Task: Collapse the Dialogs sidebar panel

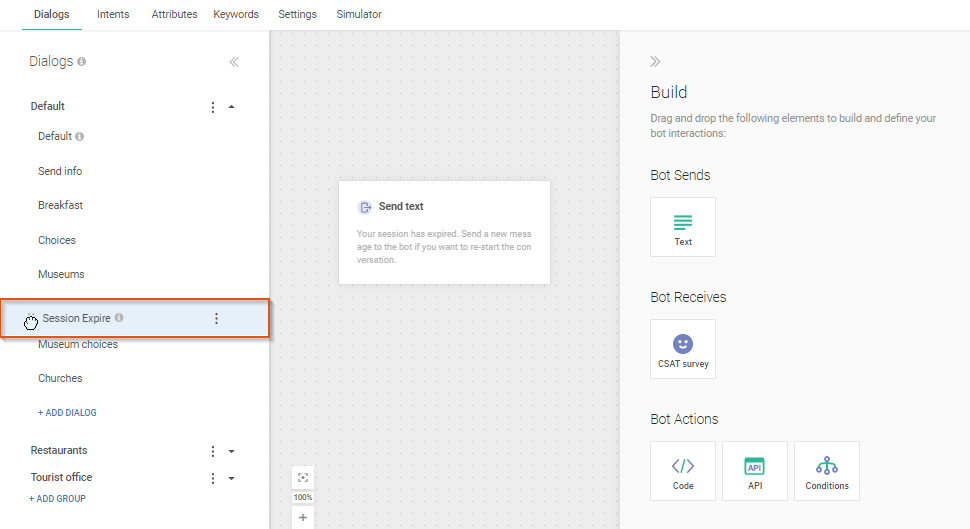Action: (x=234, y=62)
